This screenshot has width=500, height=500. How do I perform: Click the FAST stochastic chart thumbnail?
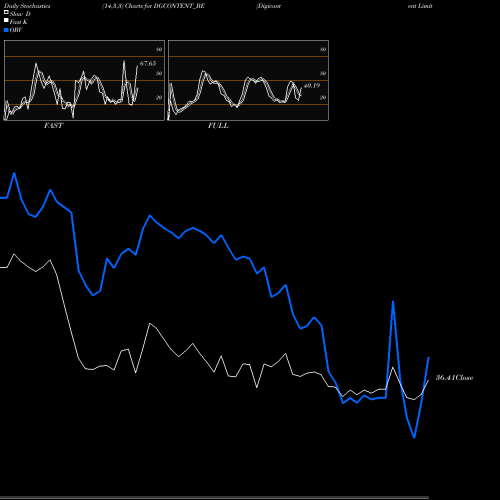click(x=84, y=80)
